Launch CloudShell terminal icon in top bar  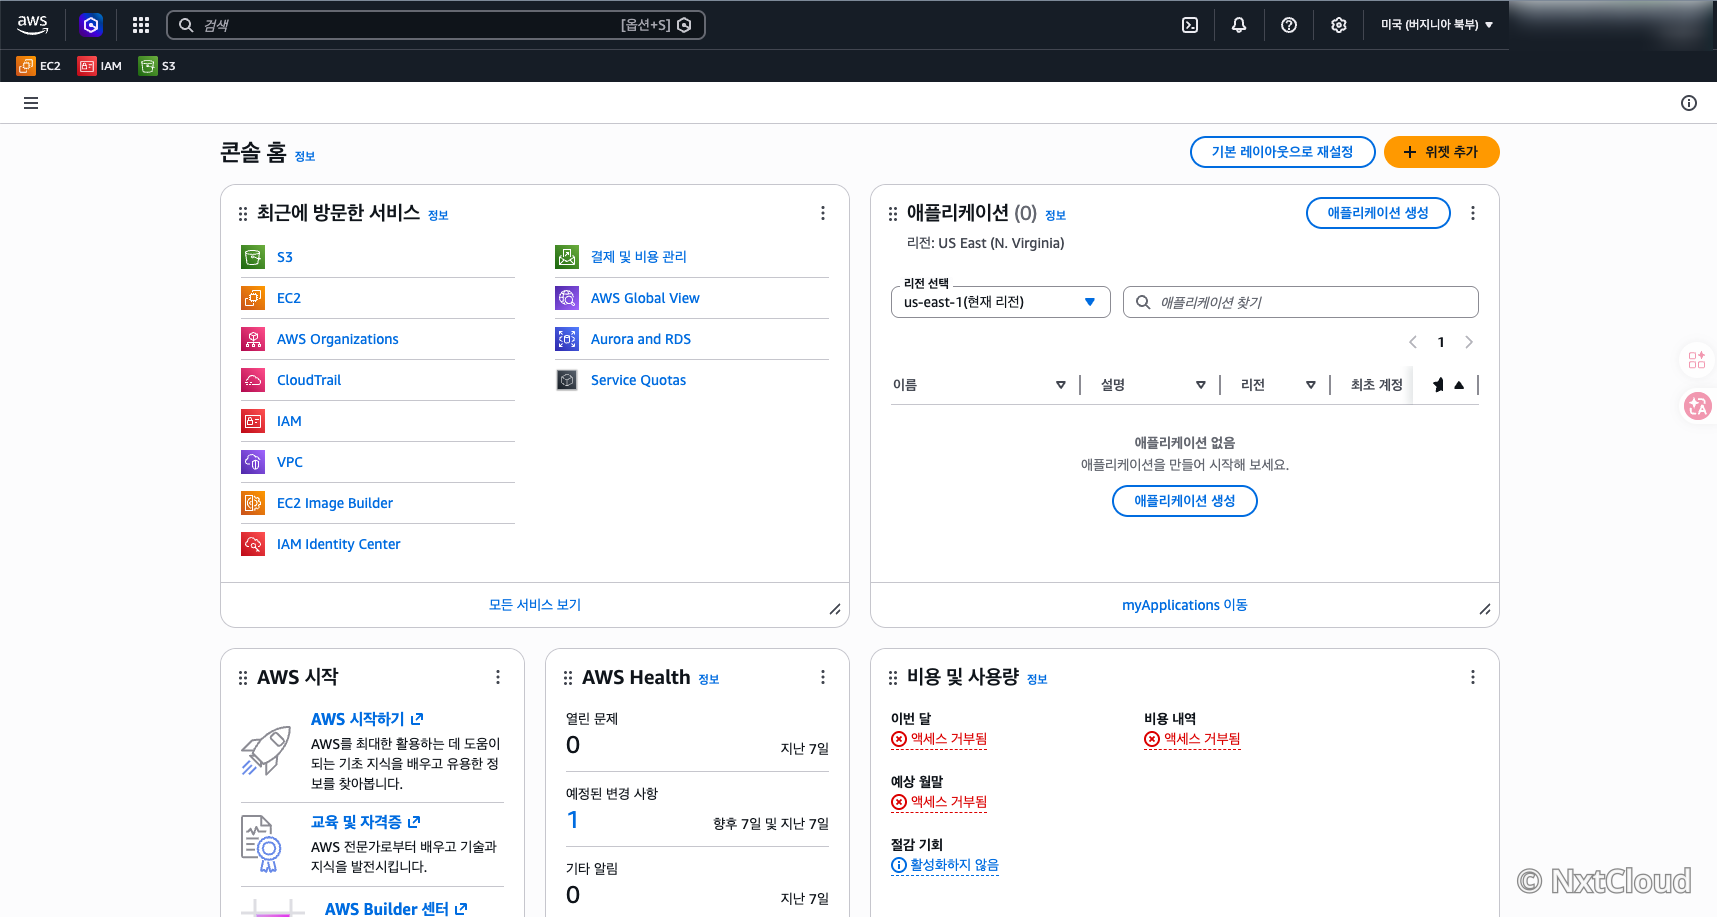click(x=1190, y=25)
